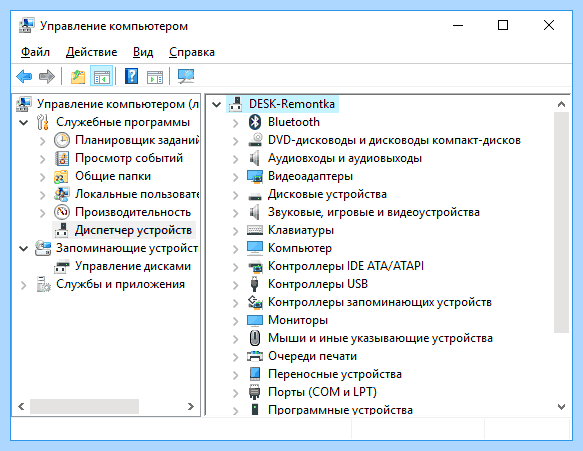This screenshot has height=451, width=583.
Task: Maximize the Управление компьютером window
Action: [503, 25]
